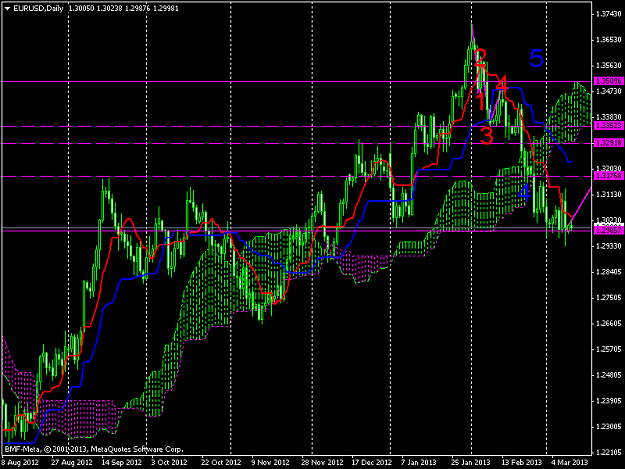
Task: Select the red wave label 4
Action: pyautogui.click(x=502, y=84)
